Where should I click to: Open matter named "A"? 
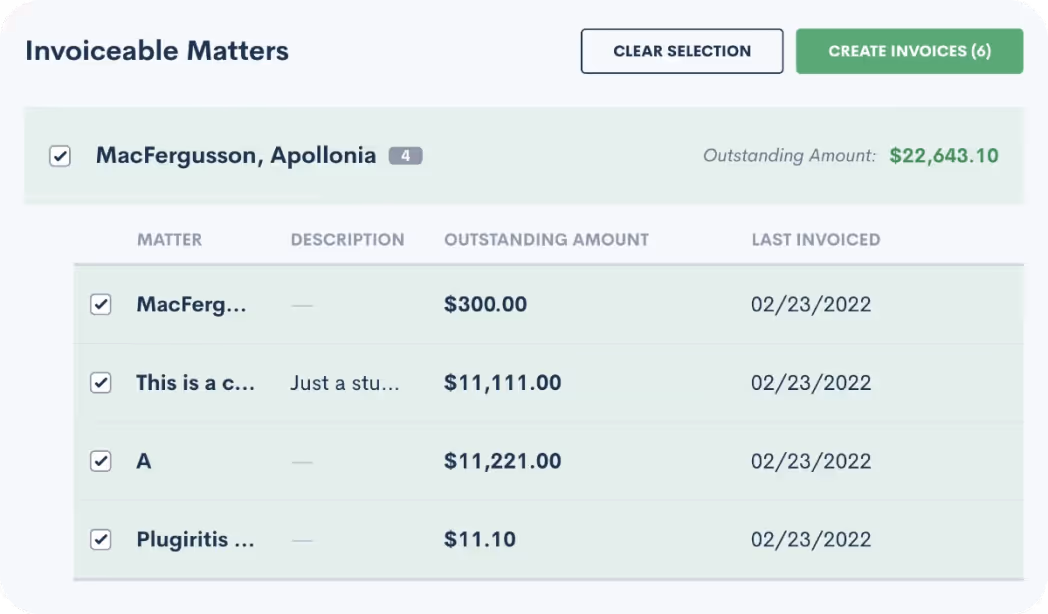point(144,461)
